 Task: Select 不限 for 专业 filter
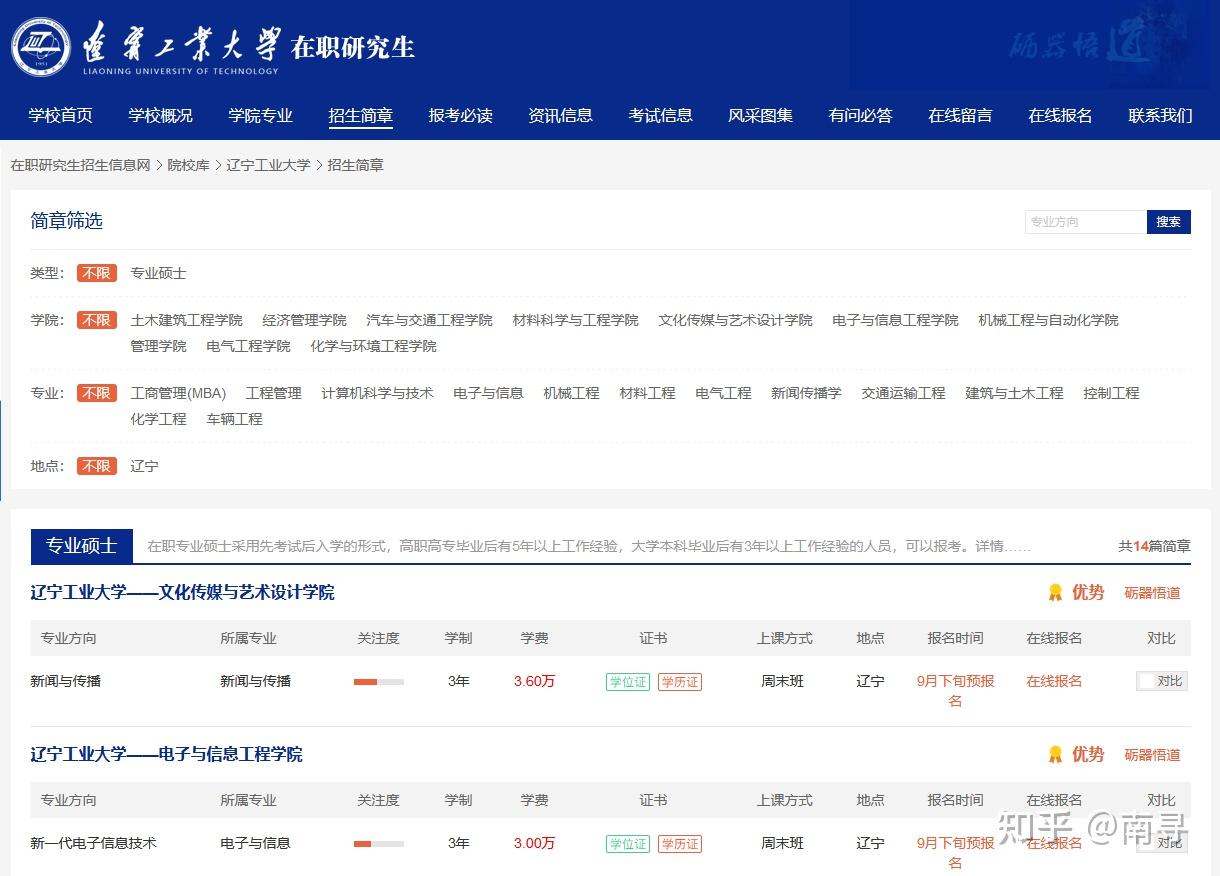pos(97,393)
